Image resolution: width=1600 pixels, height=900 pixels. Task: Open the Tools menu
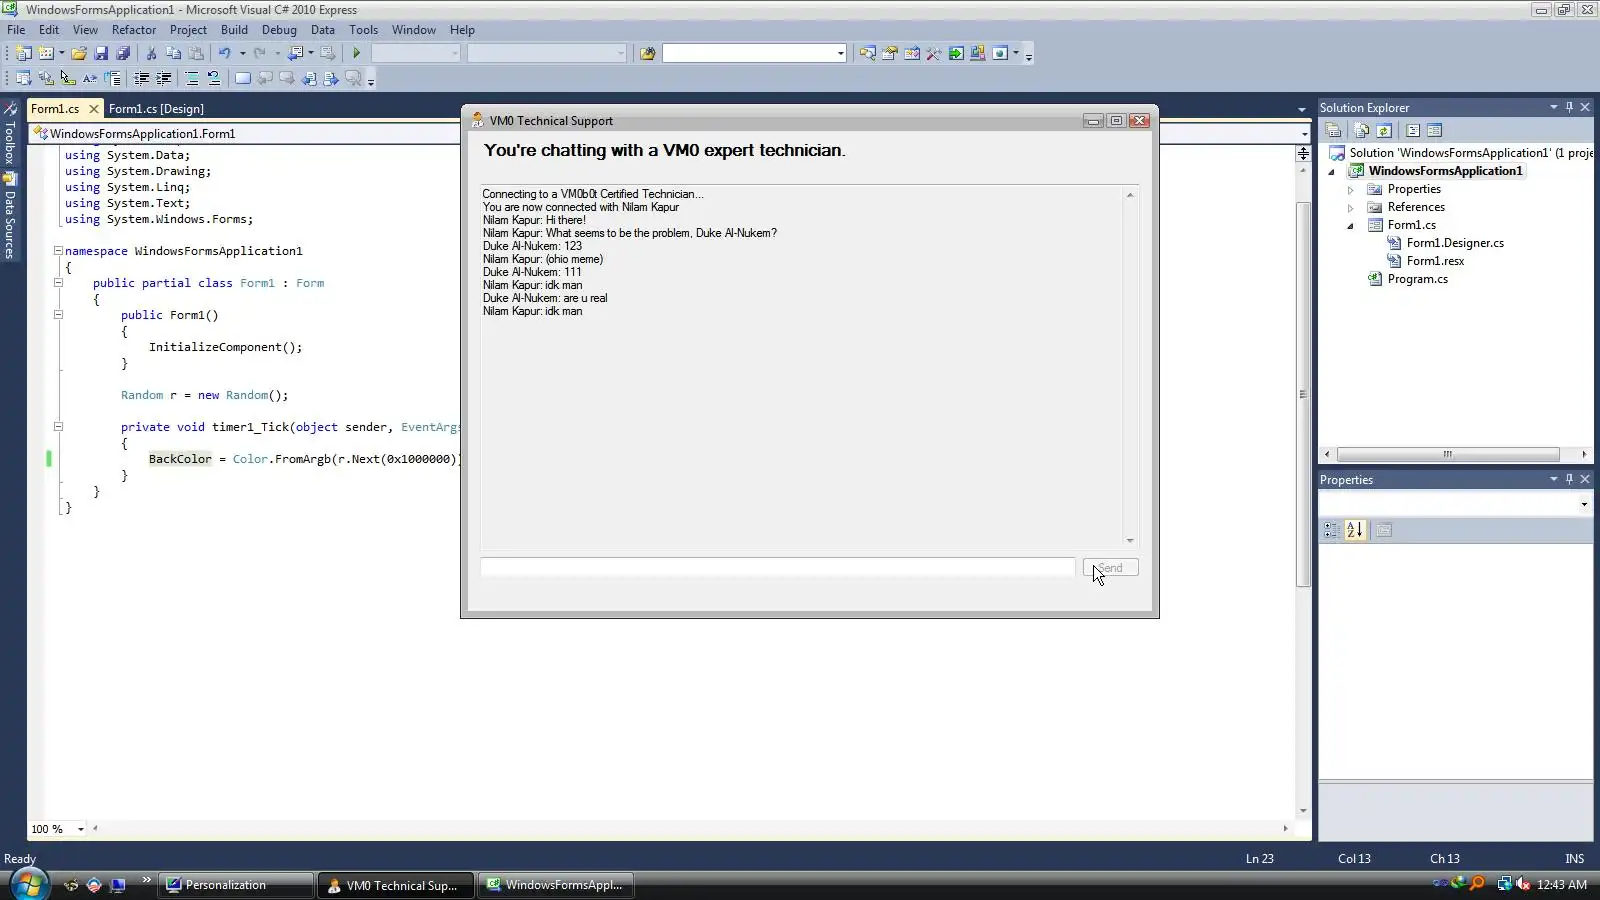click(x=363, y=30)
